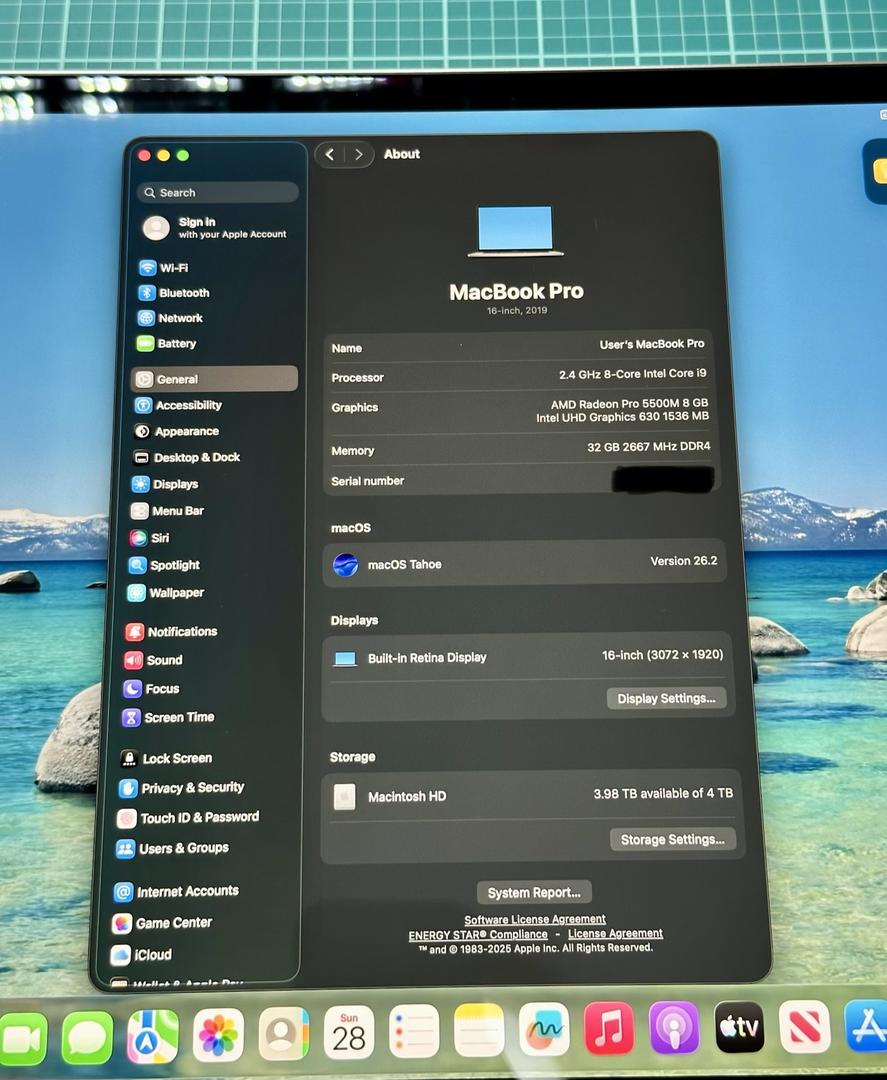Open Desktop & Dock settings

coord(187,457)
